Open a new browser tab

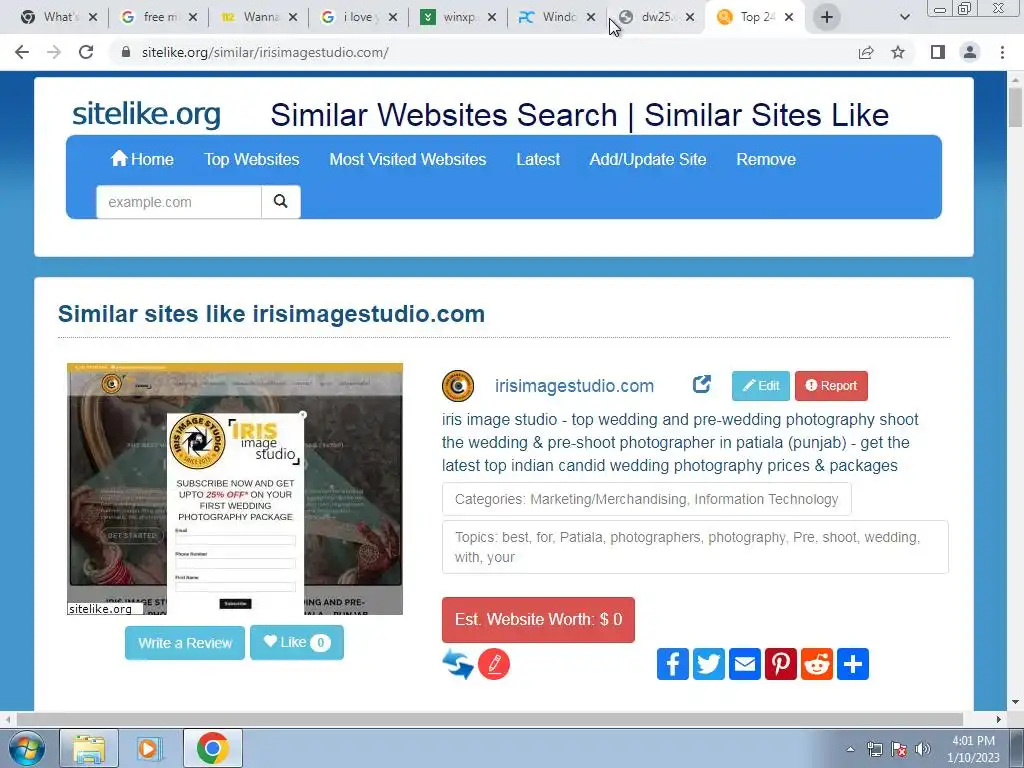pos(827,17)
